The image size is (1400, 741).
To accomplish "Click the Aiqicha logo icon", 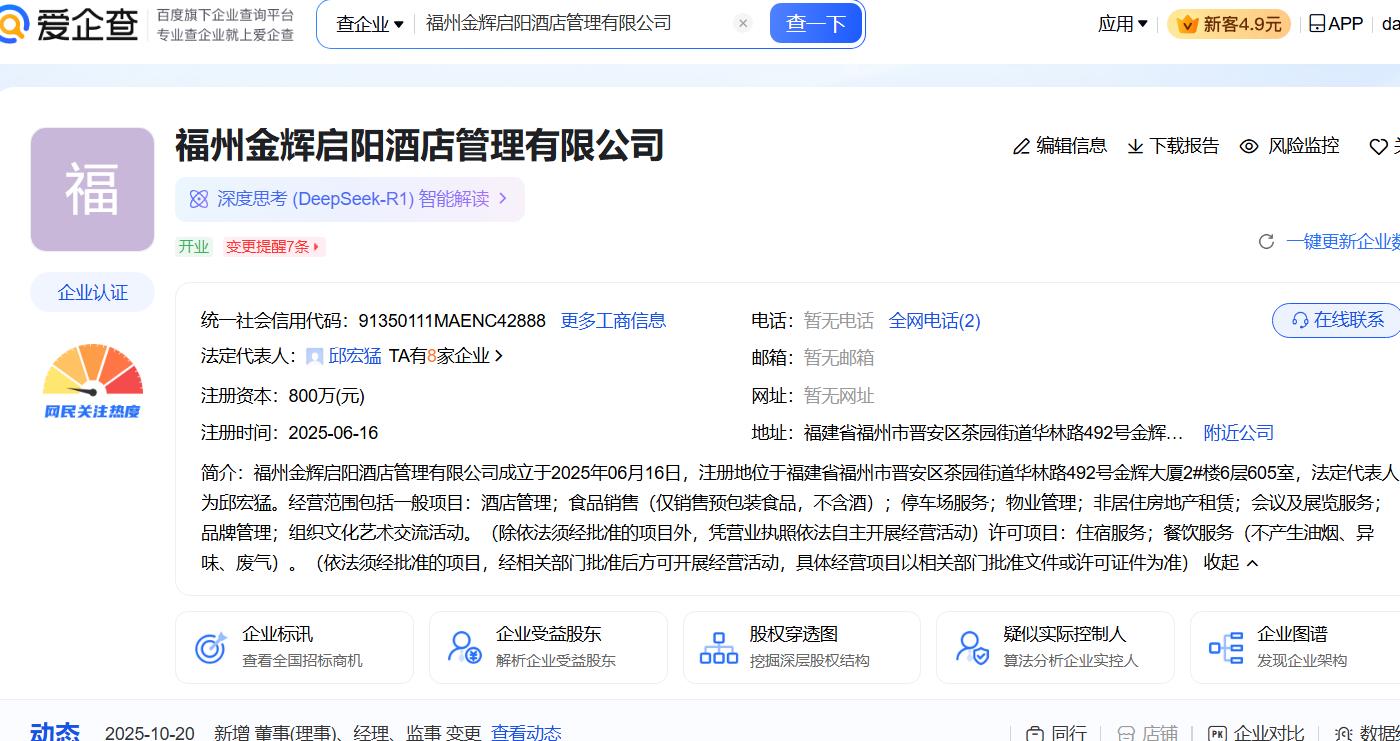I will 14,24.
